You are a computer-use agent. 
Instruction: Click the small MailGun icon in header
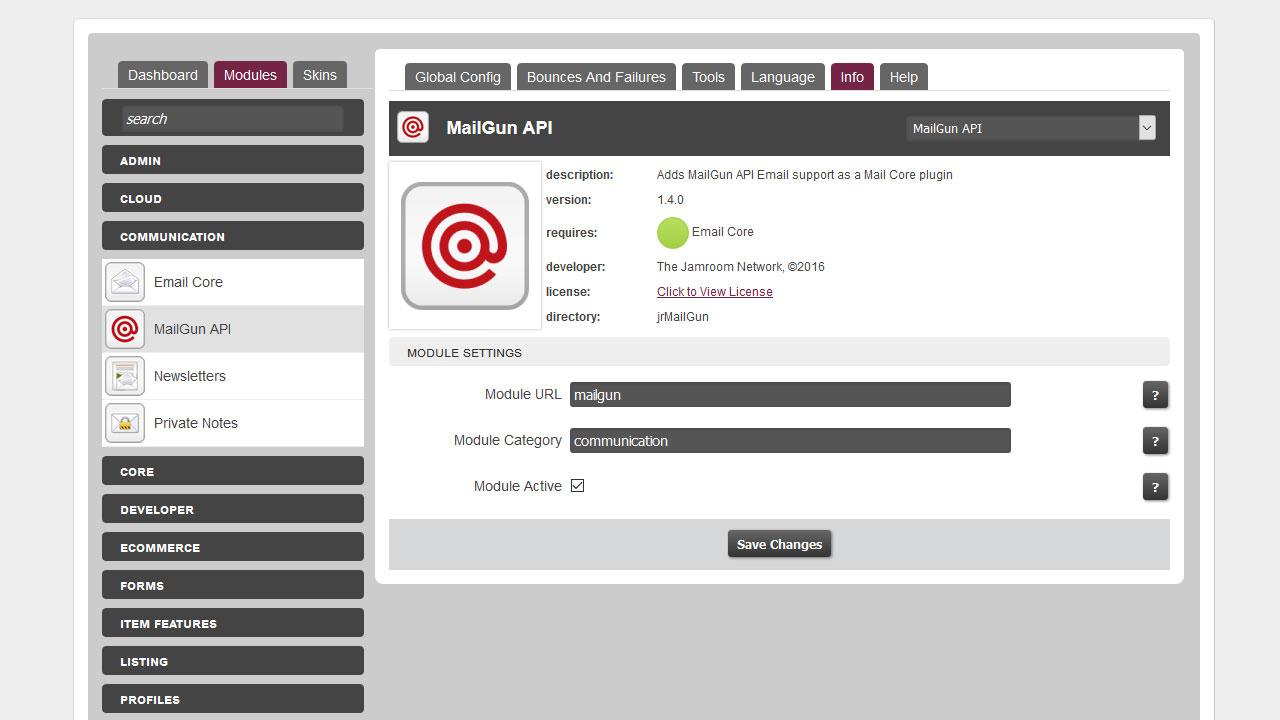click(x=413, y=128)
